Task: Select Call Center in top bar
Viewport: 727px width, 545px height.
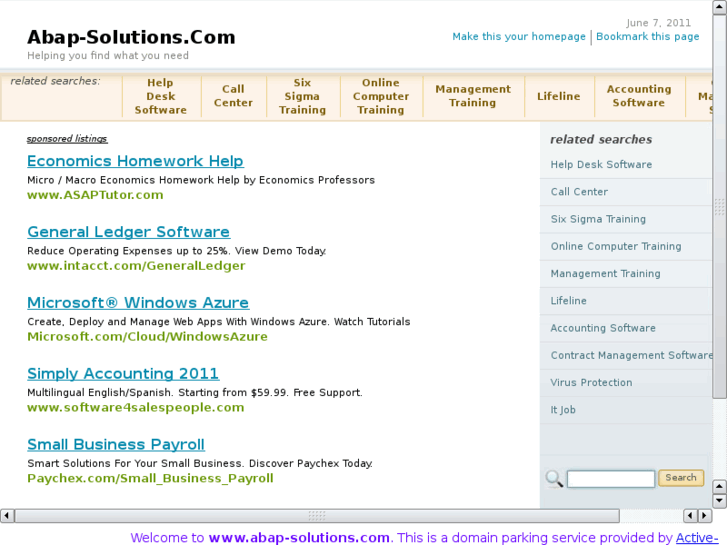Action: 233,96
